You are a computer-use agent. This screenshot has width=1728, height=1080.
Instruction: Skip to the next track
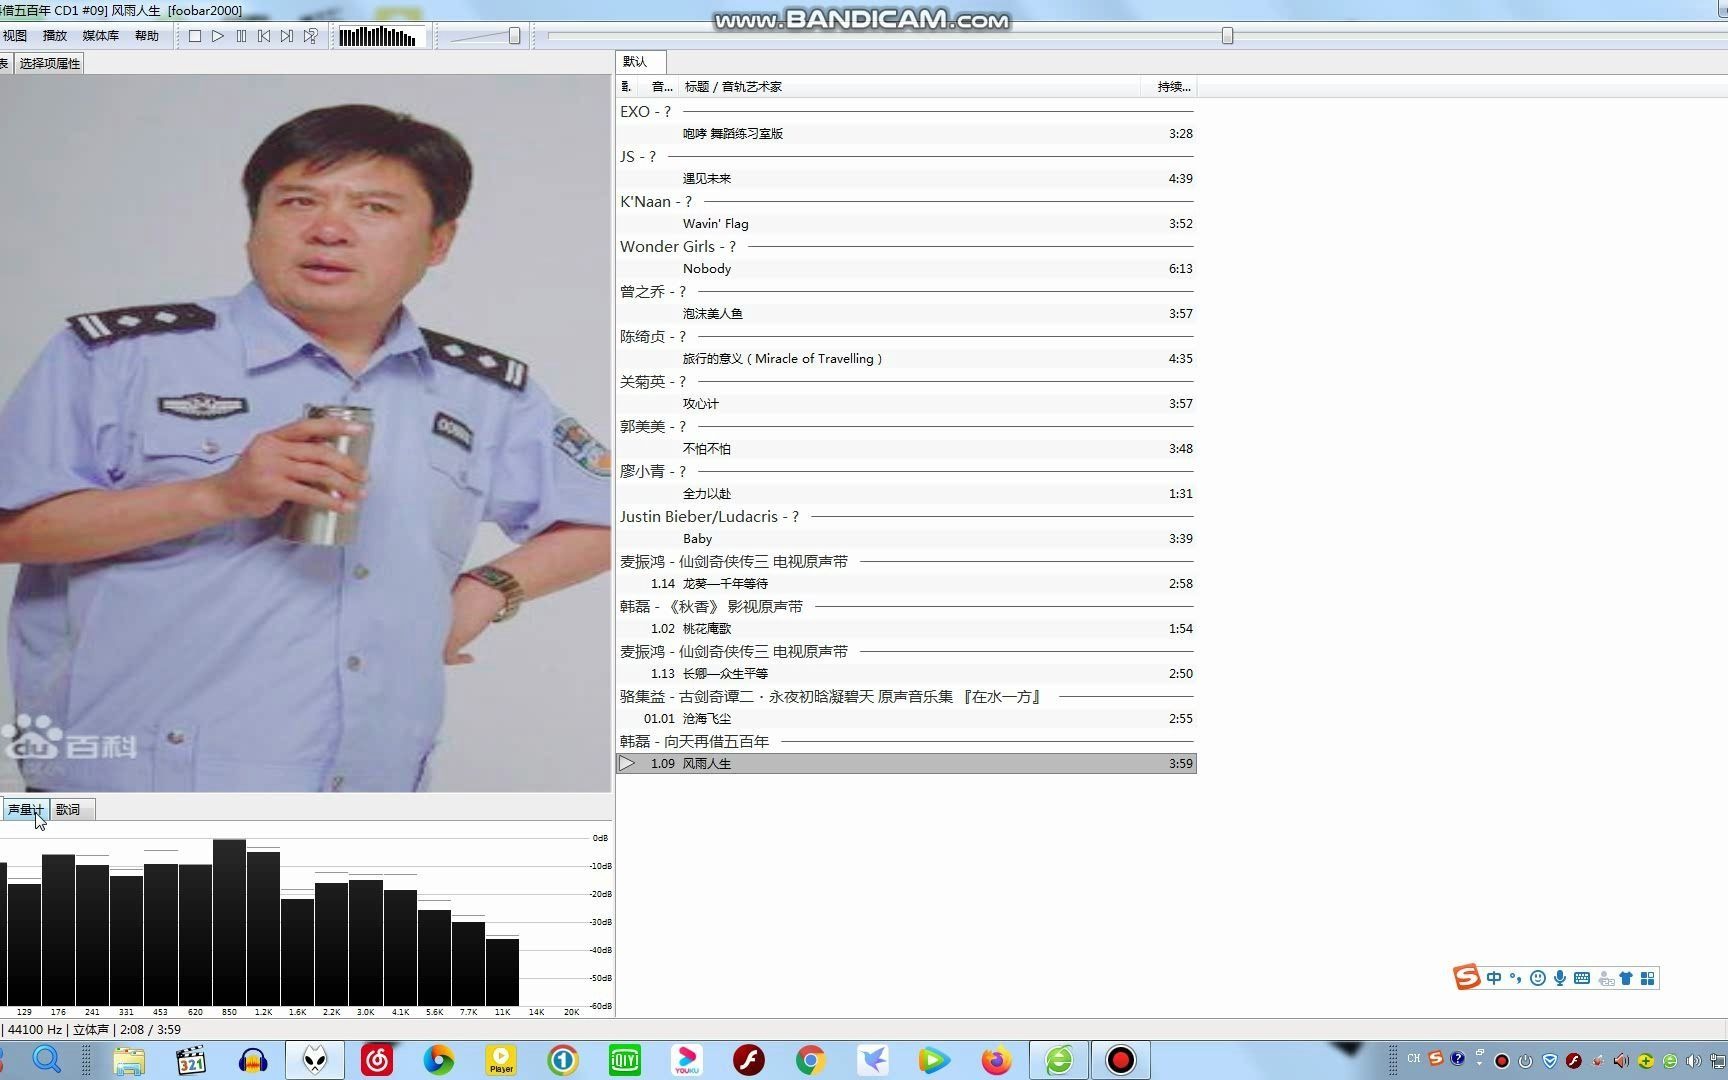(287, 36)
